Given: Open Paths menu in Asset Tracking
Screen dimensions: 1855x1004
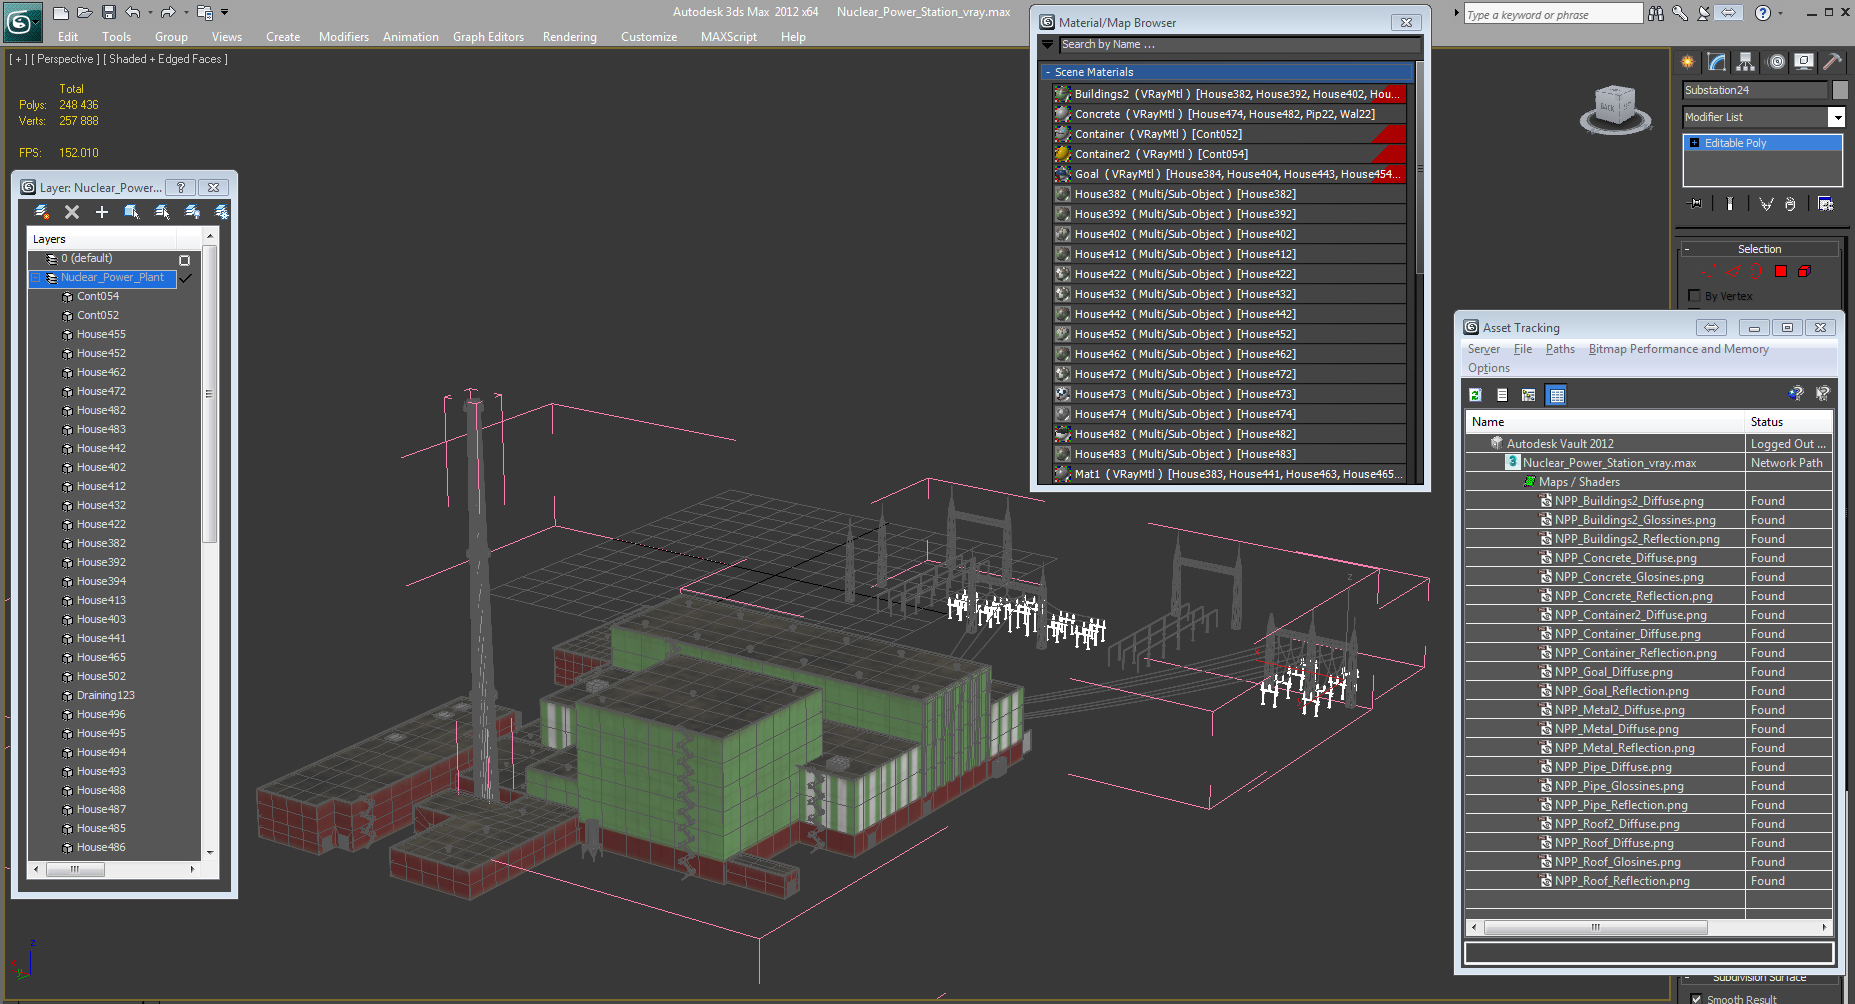Looking at the screenshot, I should pos(1560,349).
